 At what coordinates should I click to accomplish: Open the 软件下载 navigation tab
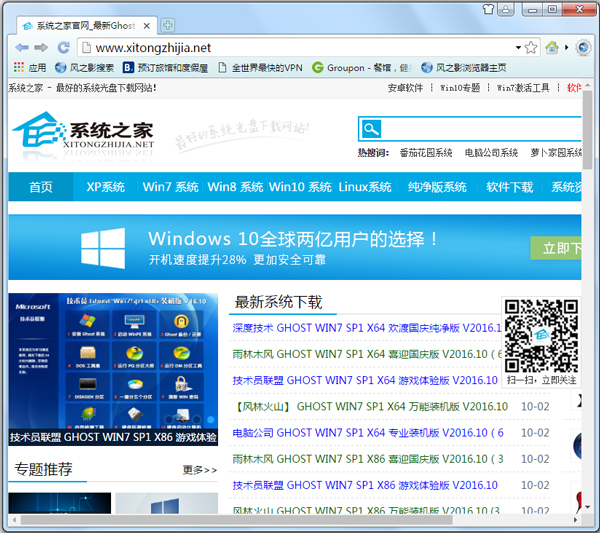pyautogui.click(x=510, y=187)
